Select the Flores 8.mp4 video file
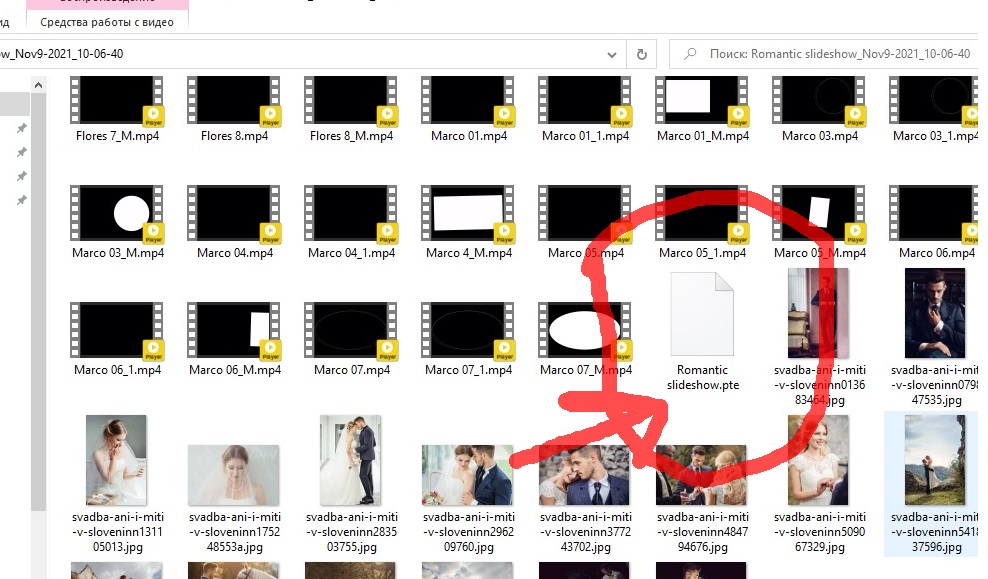Viewport: 988px width, 579px height. (234, 101)
